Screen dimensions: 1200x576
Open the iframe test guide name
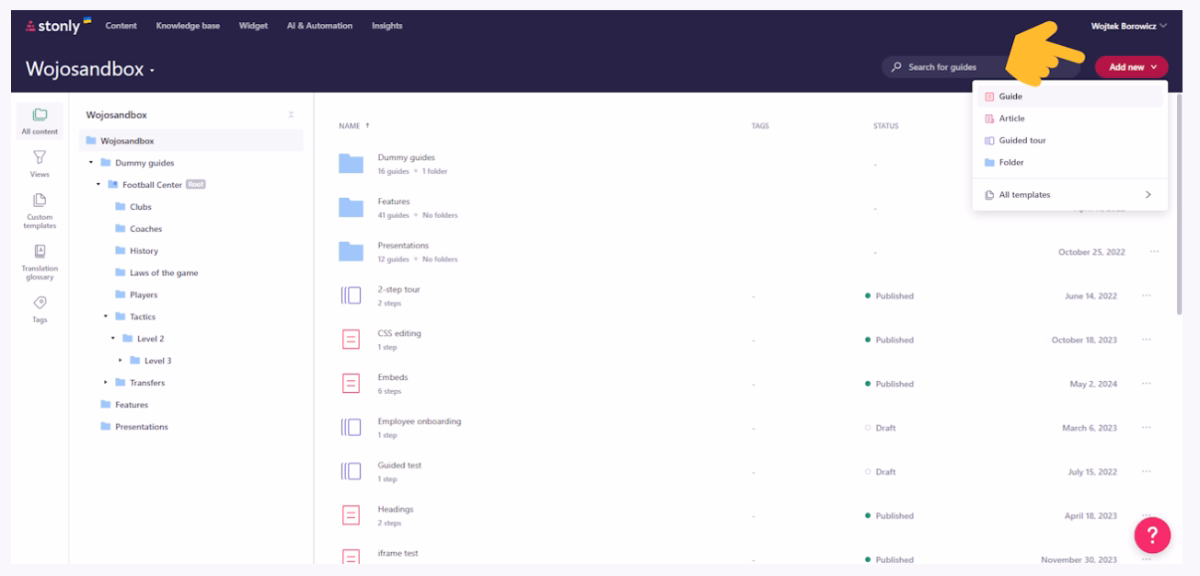(x=398, y=553)
